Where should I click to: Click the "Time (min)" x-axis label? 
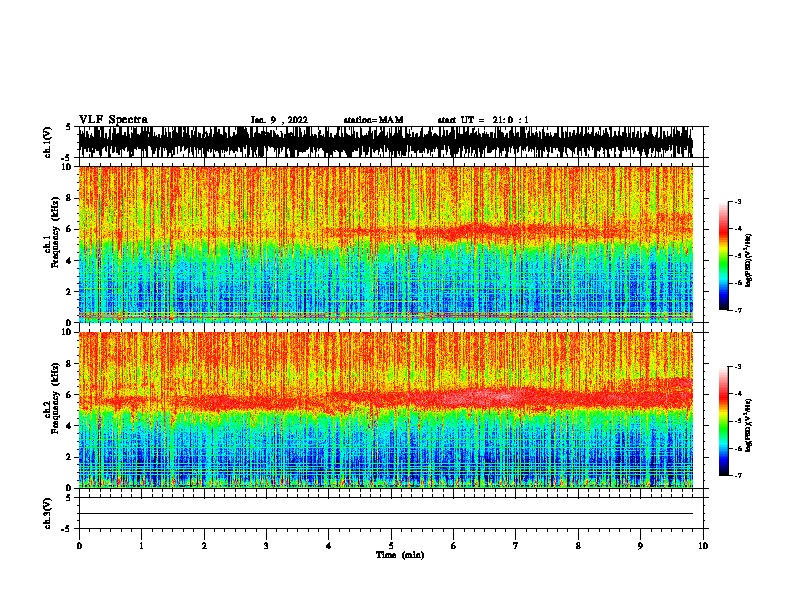coord(400,555)
